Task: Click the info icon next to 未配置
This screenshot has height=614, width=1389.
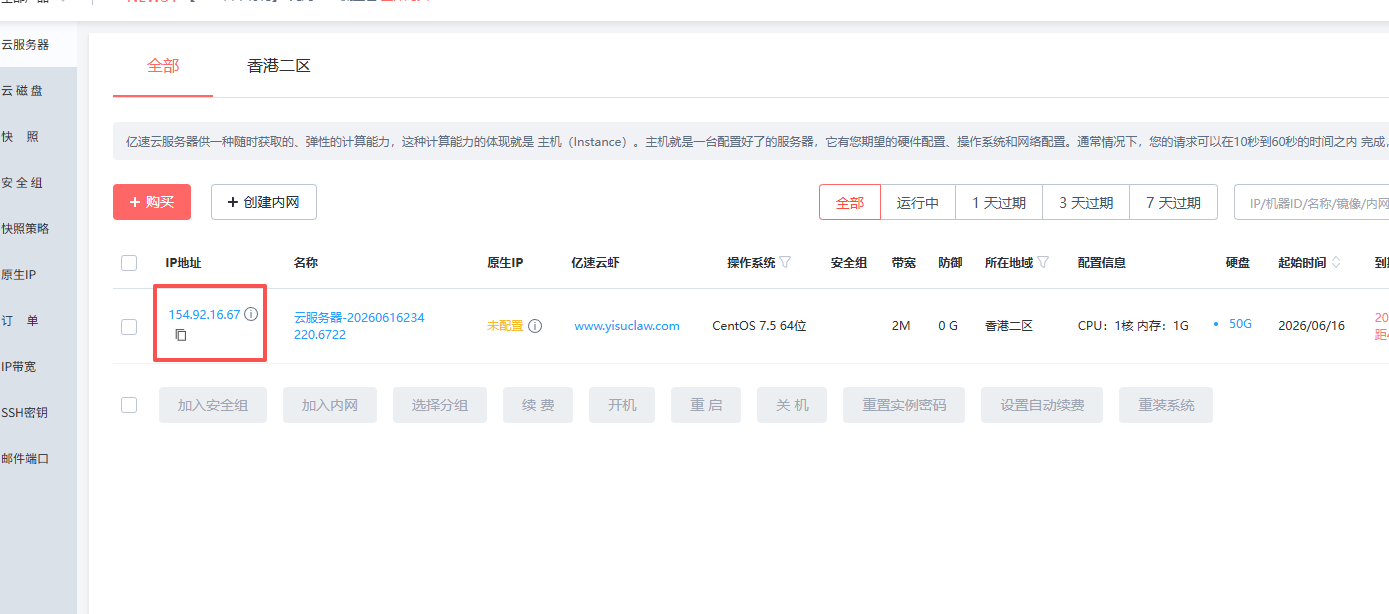Action: (535, 326)
